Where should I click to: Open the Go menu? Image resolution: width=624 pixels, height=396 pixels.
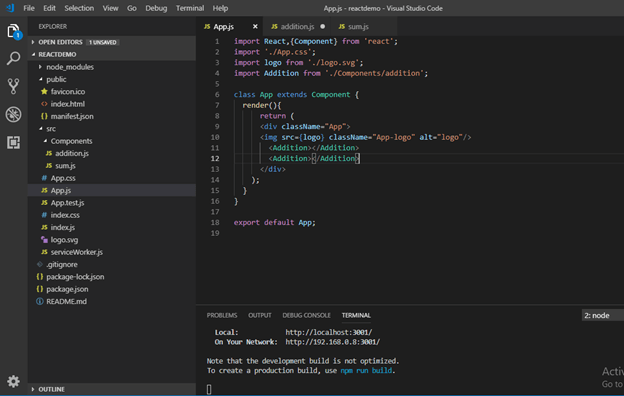tap(132, 8)
